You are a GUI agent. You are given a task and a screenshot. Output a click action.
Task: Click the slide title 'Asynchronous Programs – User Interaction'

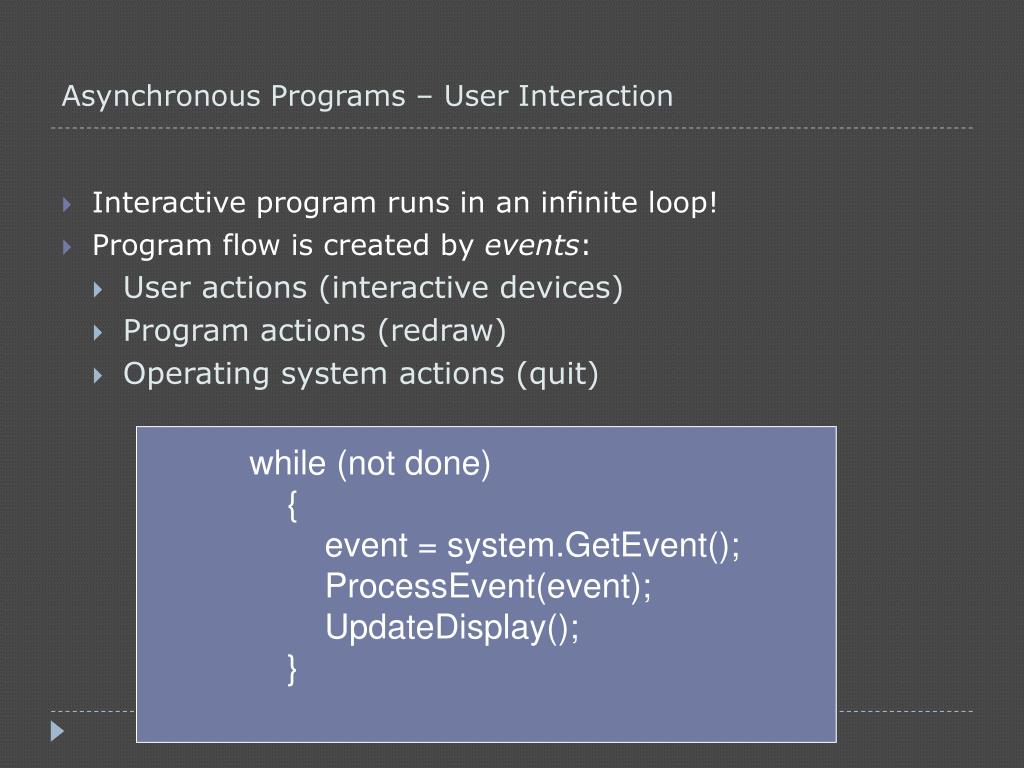[x=367, y=97]
